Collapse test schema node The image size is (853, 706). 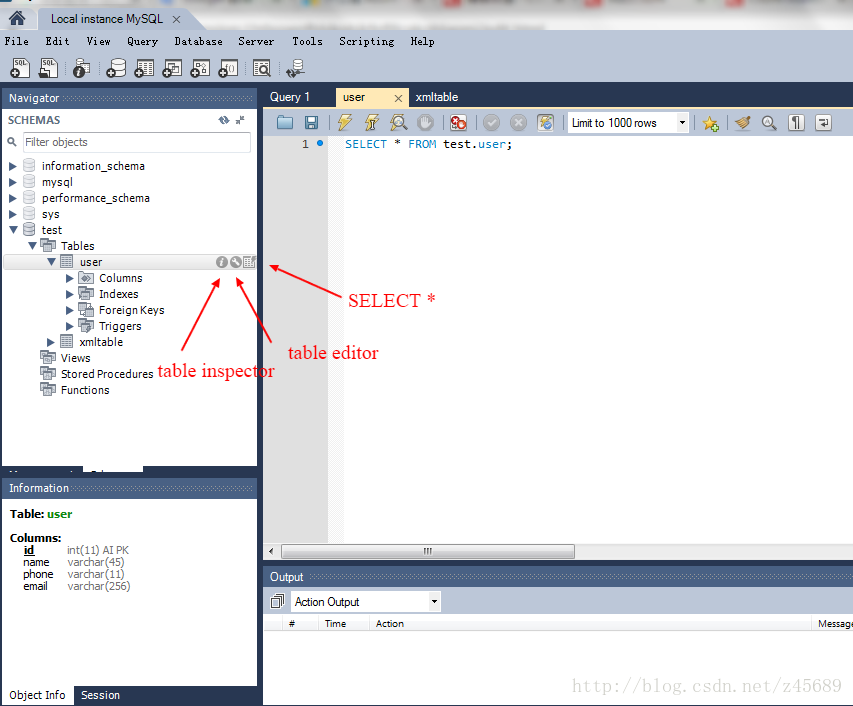coord(14,230)
